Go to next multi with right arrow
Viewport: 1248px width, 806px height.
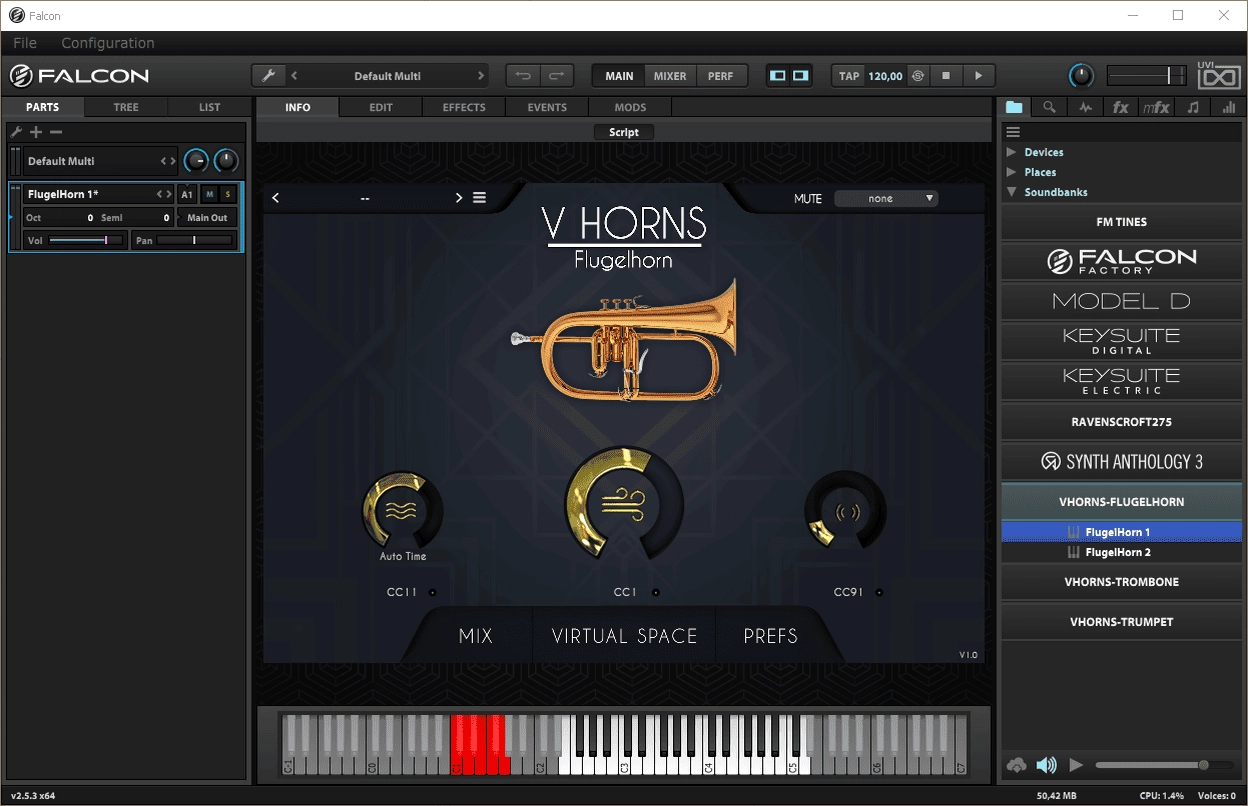(480, 76)
